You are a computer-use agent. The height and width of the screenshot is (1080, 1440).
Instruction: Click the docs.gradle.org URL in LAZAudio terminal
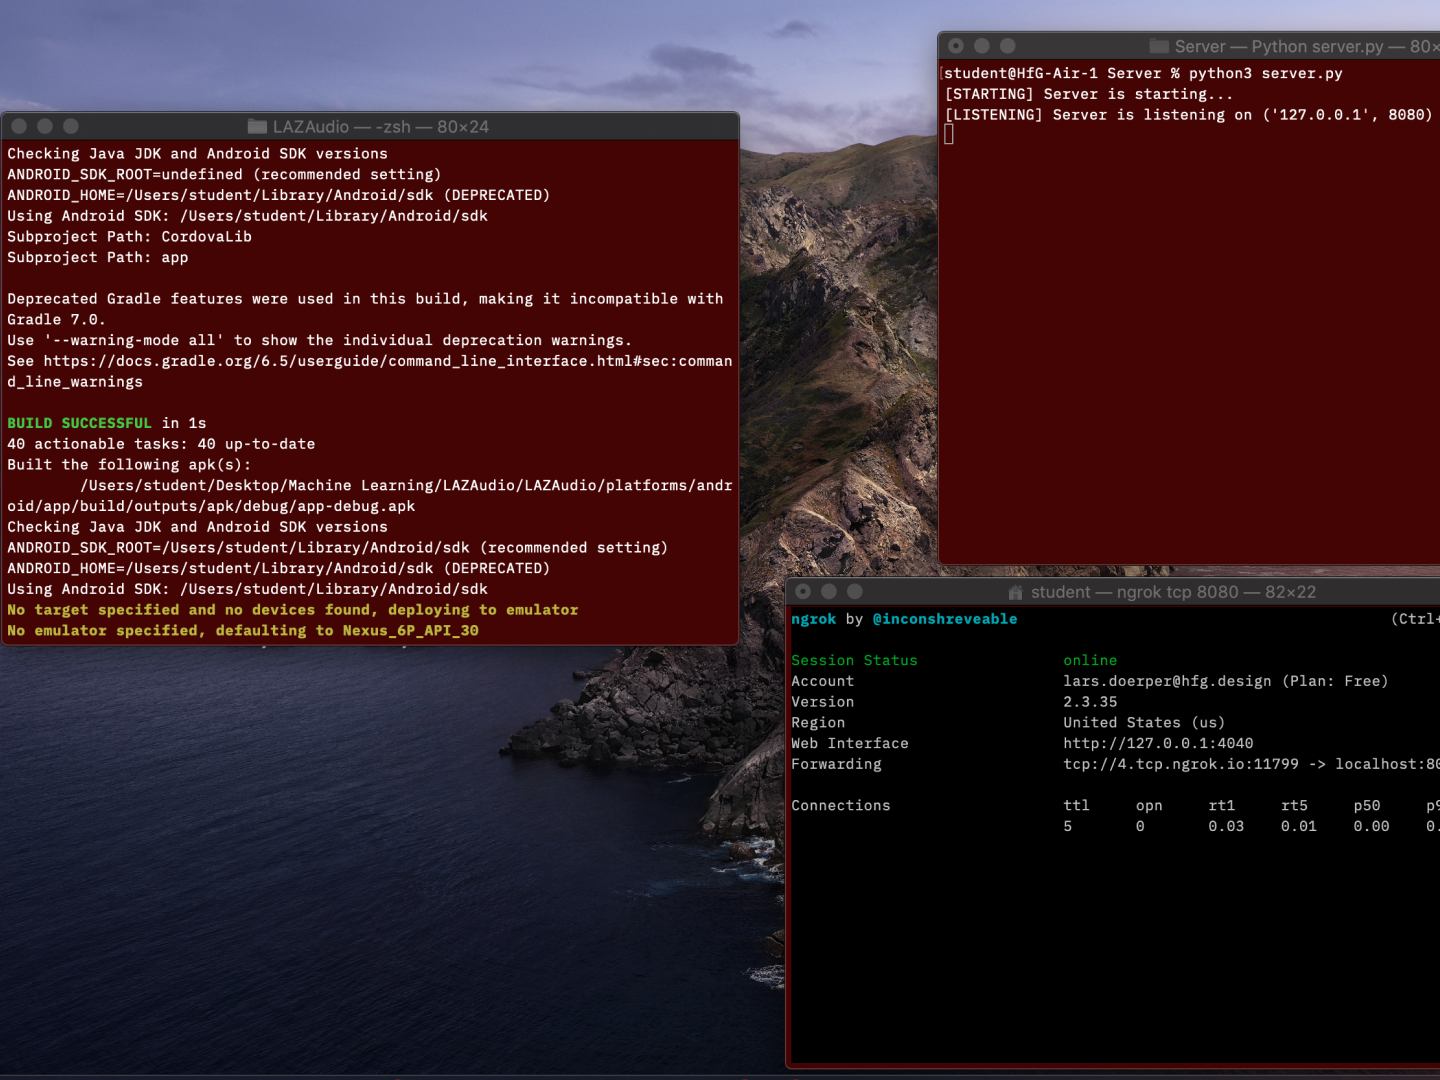click(388, 361)
